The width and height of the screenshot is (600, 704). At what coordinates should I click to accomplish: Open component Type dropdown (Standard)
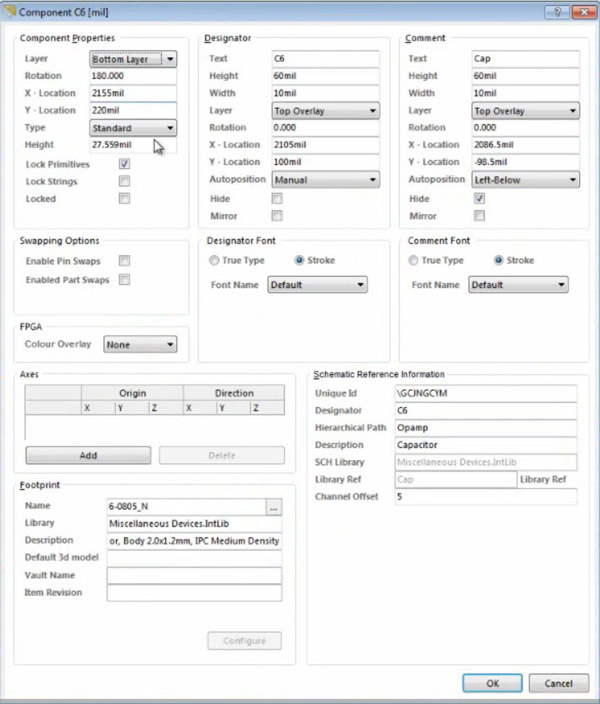[133, 128]
